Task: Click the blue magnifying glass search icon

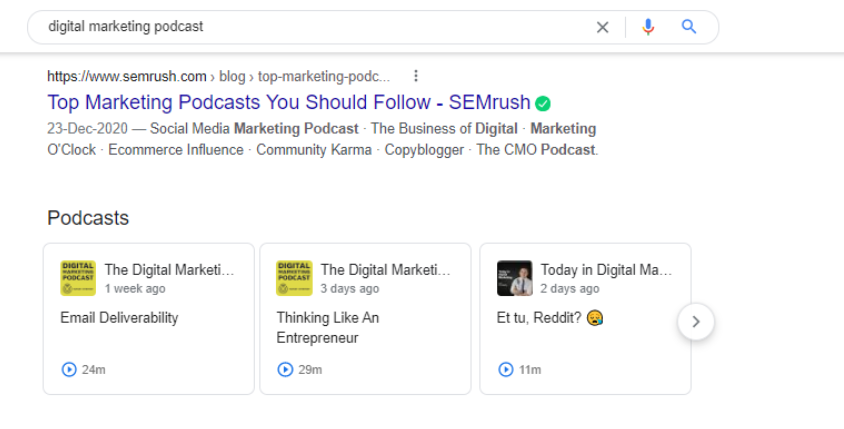Action: [689, 26]
